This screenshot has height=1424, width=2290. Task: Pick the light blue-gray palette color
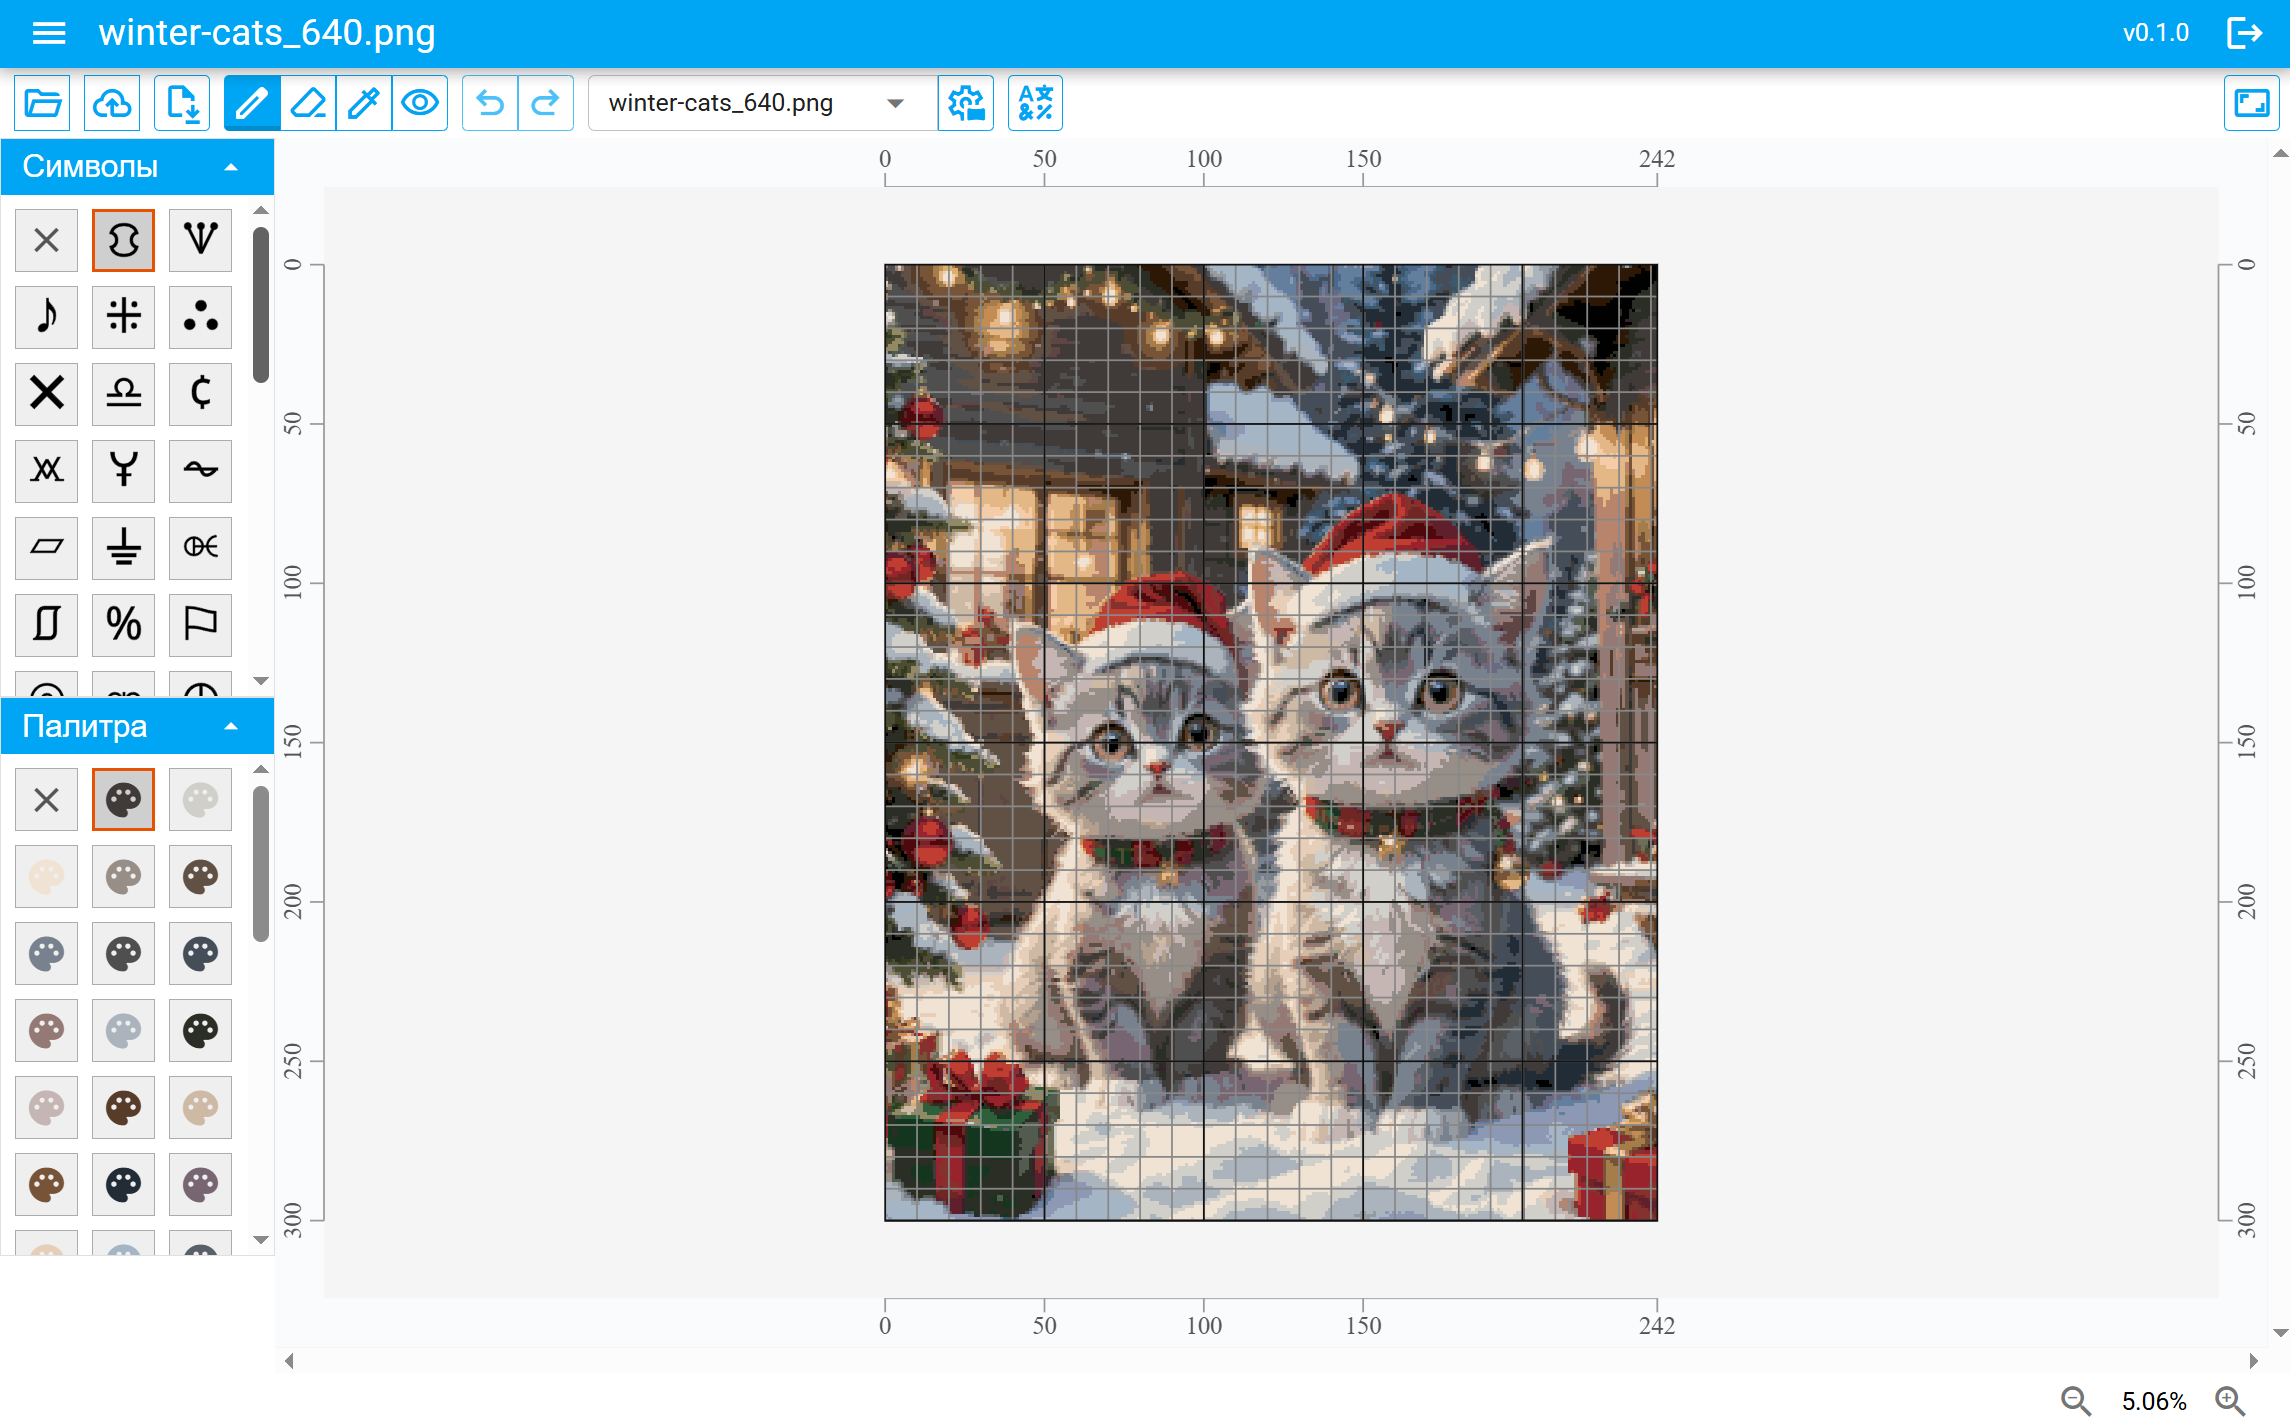tap(124, 1031)
